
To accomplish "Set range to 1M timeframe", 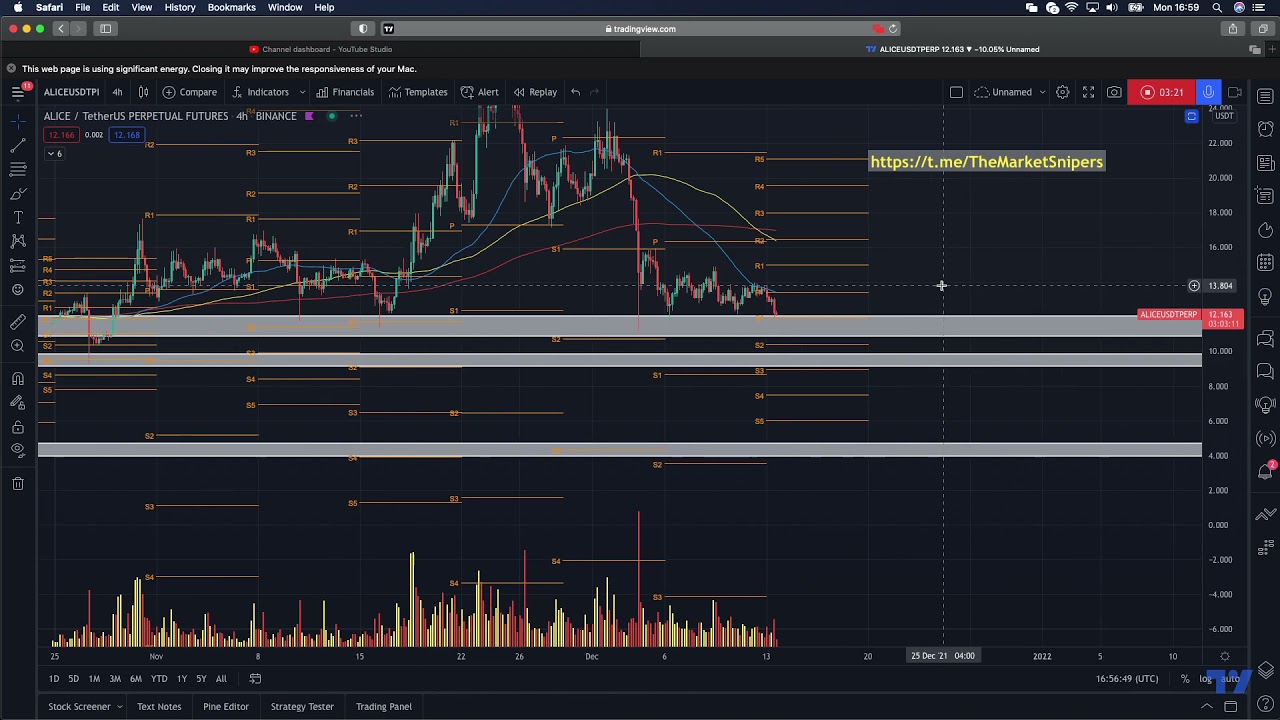I will (94, 678).
